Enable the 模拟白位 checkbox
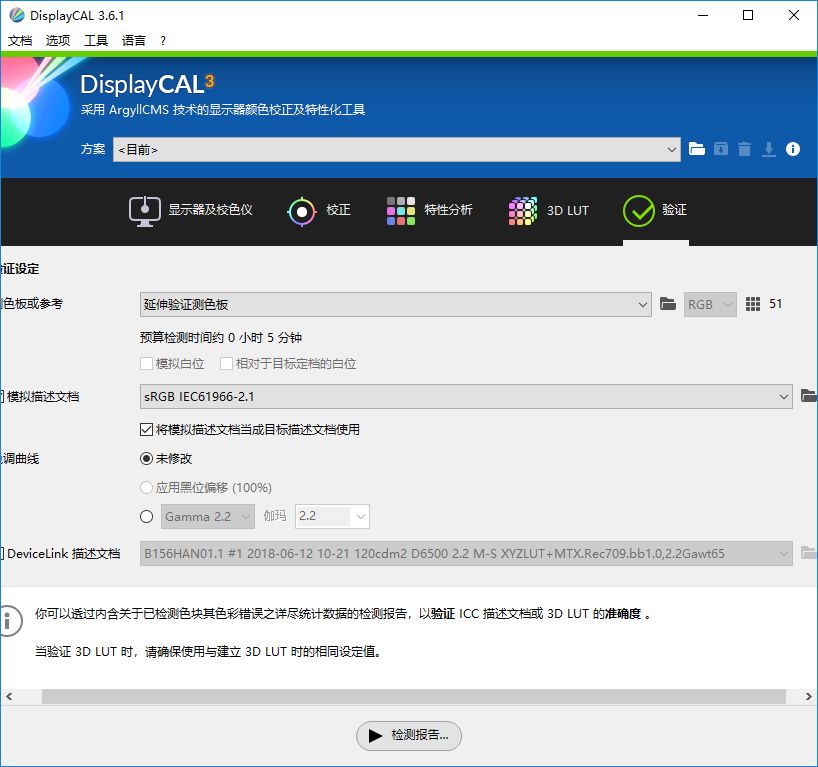 pyautogui.click(x=146, y=363)
